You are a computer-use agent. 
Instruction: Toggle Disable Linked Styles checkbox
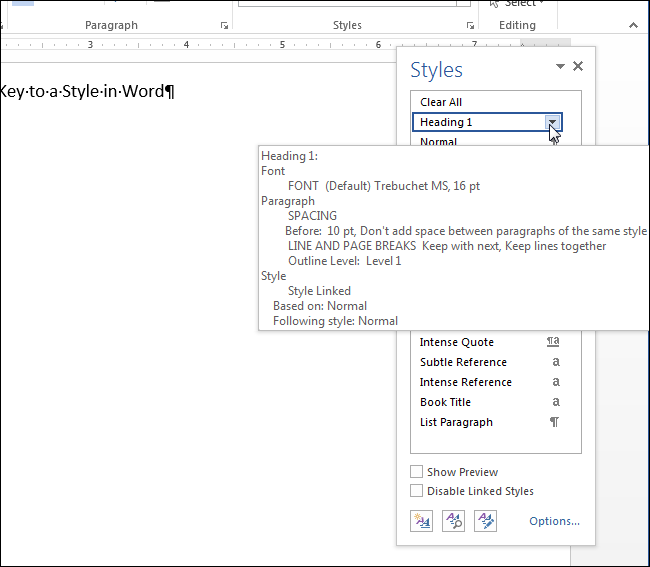click(x=417, y=491)
